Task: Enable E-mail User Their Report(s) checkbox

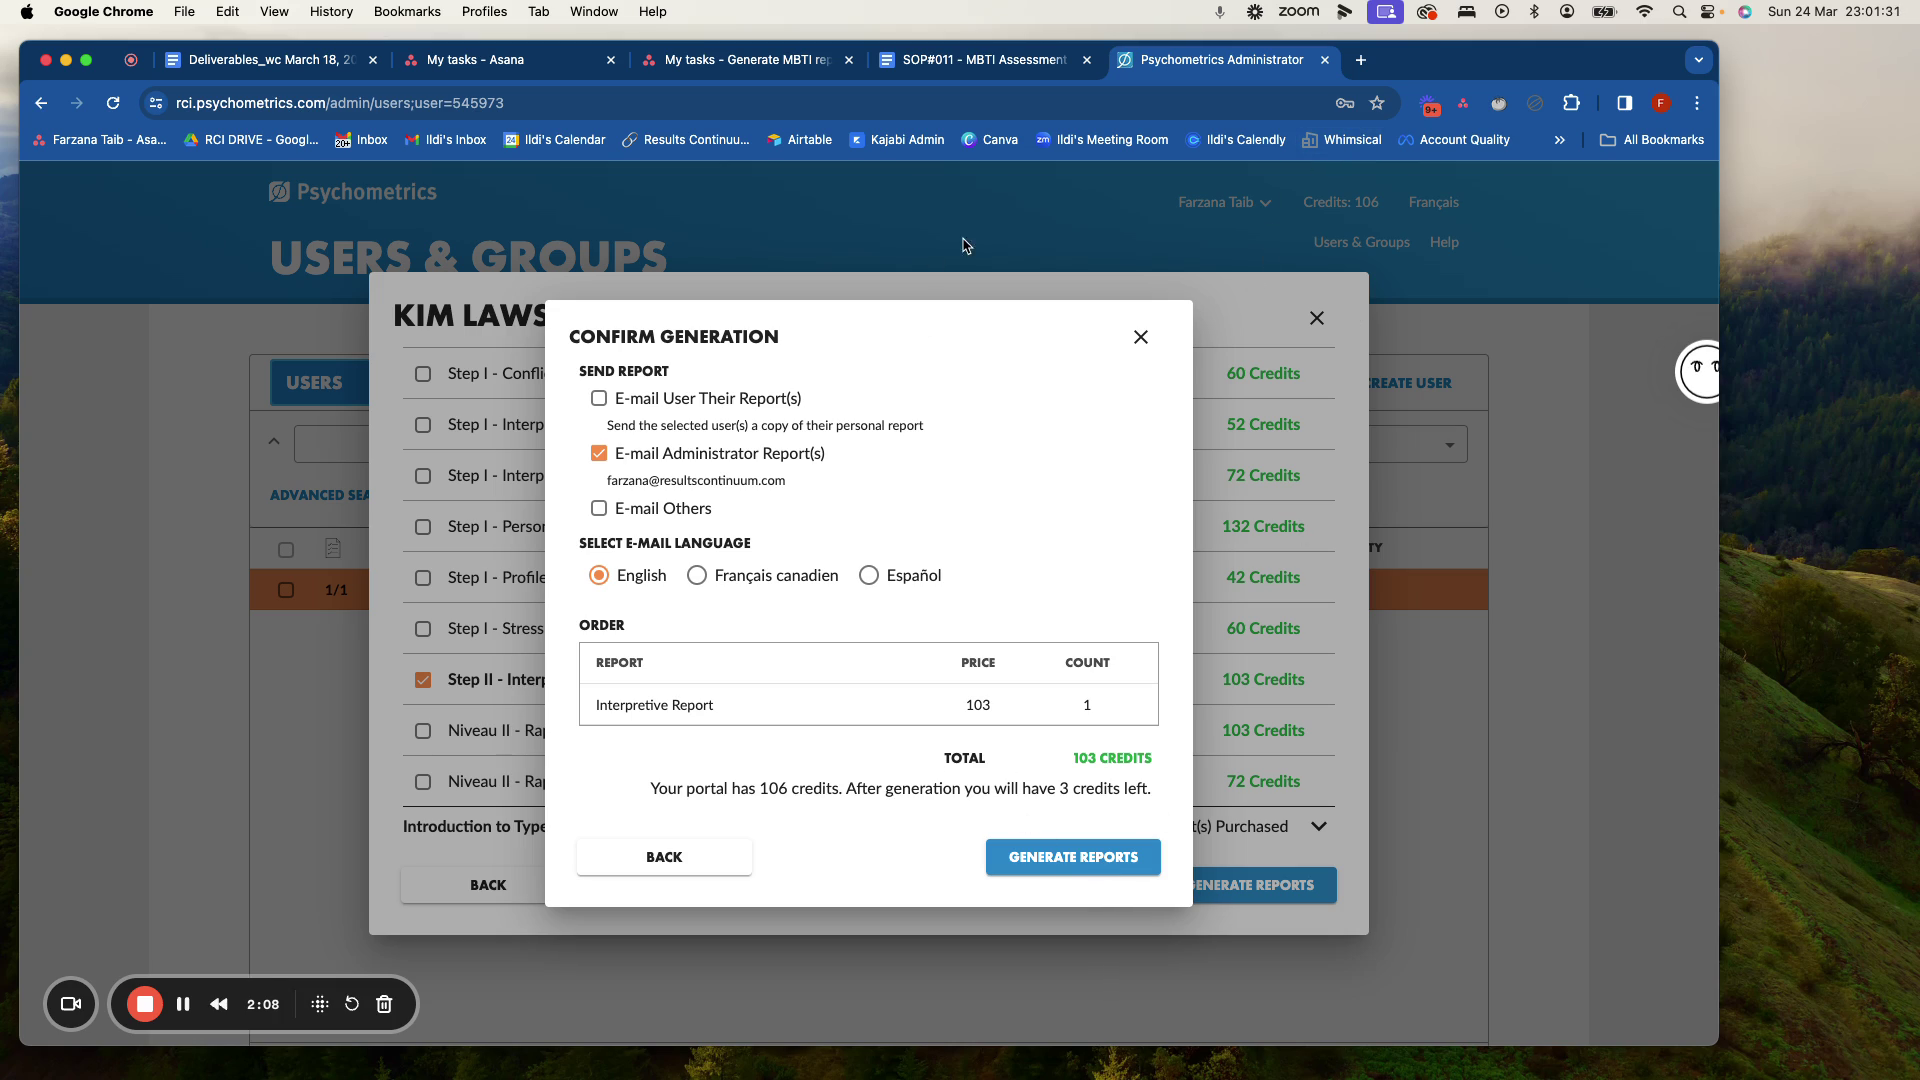Action: pyautogui.click(x=599, y=398)
